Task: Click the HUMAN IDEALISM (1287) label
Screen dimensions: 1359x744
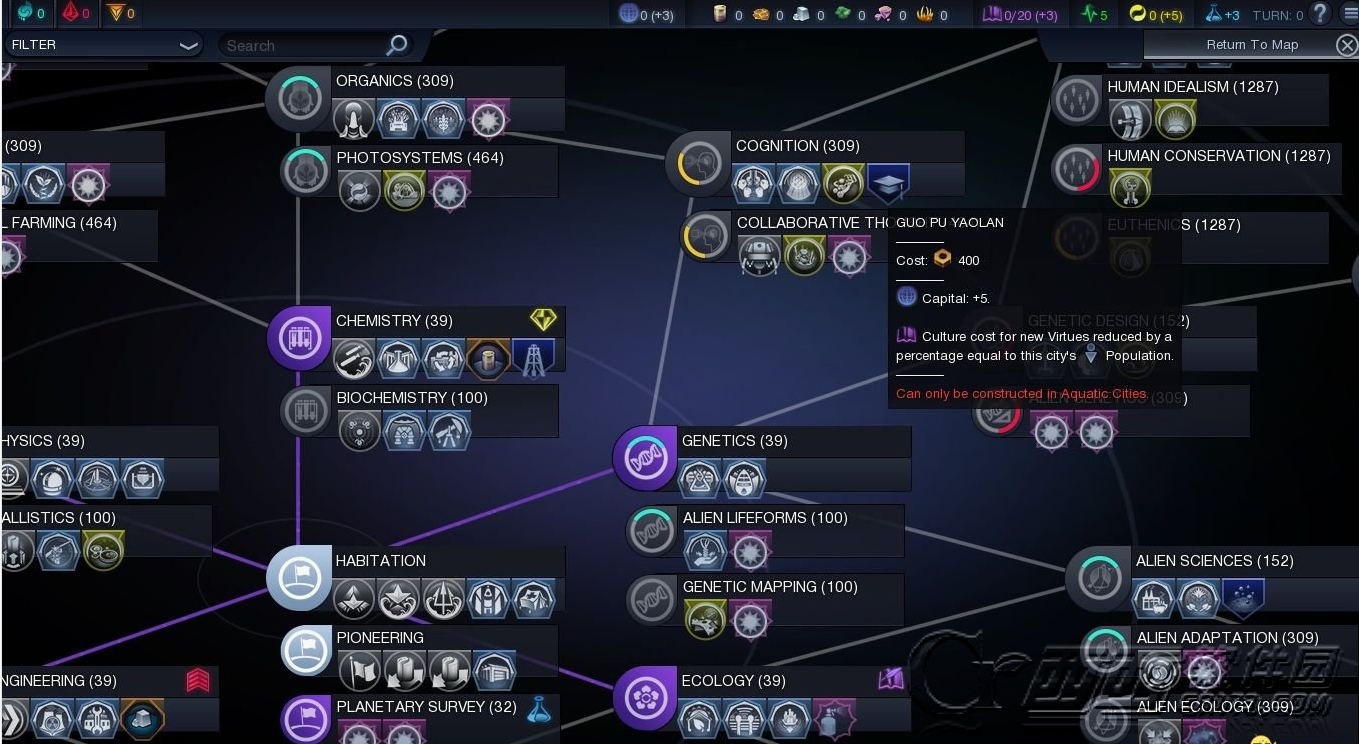Action: [x=1193, y=87]
